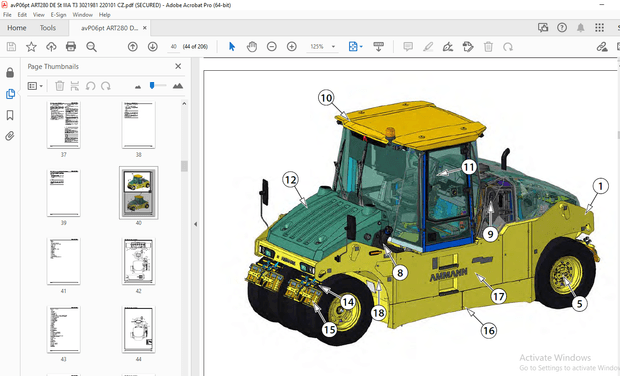The width and height of the screenshot is (620, 376).
Task: Open the Help menu
Action: pyautogui.click(x=104, y=15)
